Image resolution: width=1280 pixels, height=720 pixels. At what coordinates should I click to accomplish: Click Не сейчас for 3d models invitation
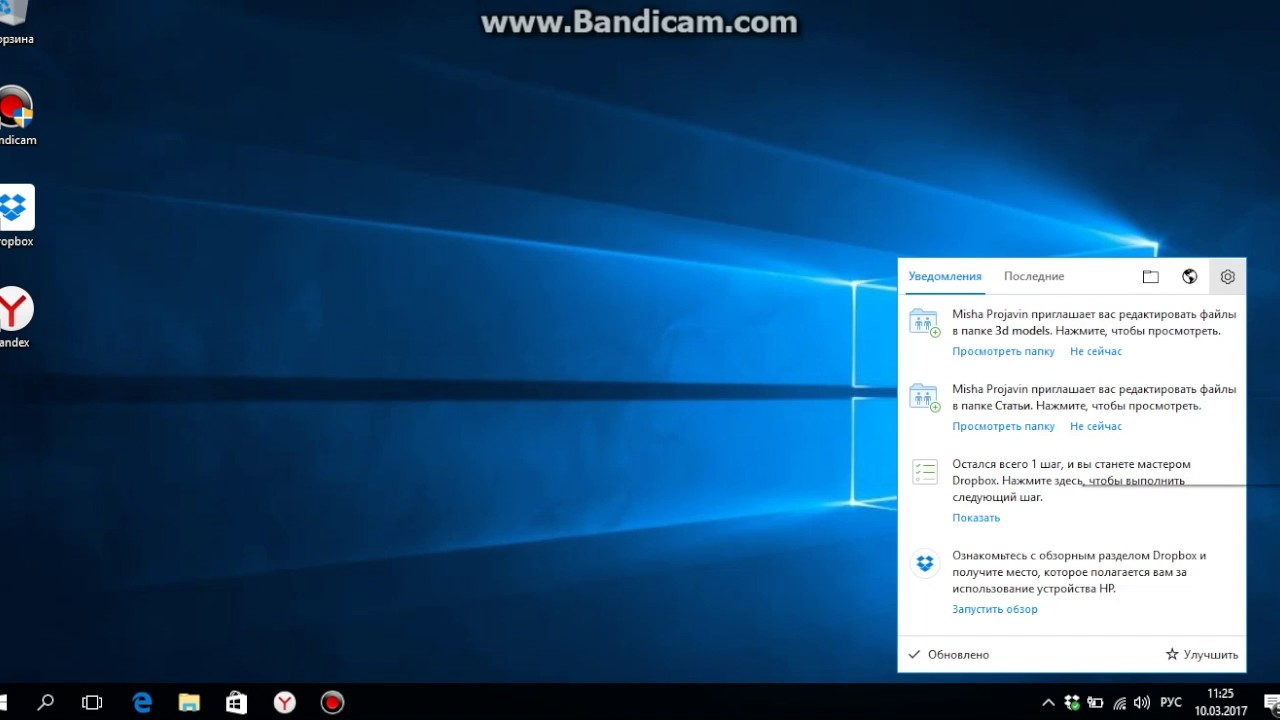pyautogui.click(x=1096, y=352)
